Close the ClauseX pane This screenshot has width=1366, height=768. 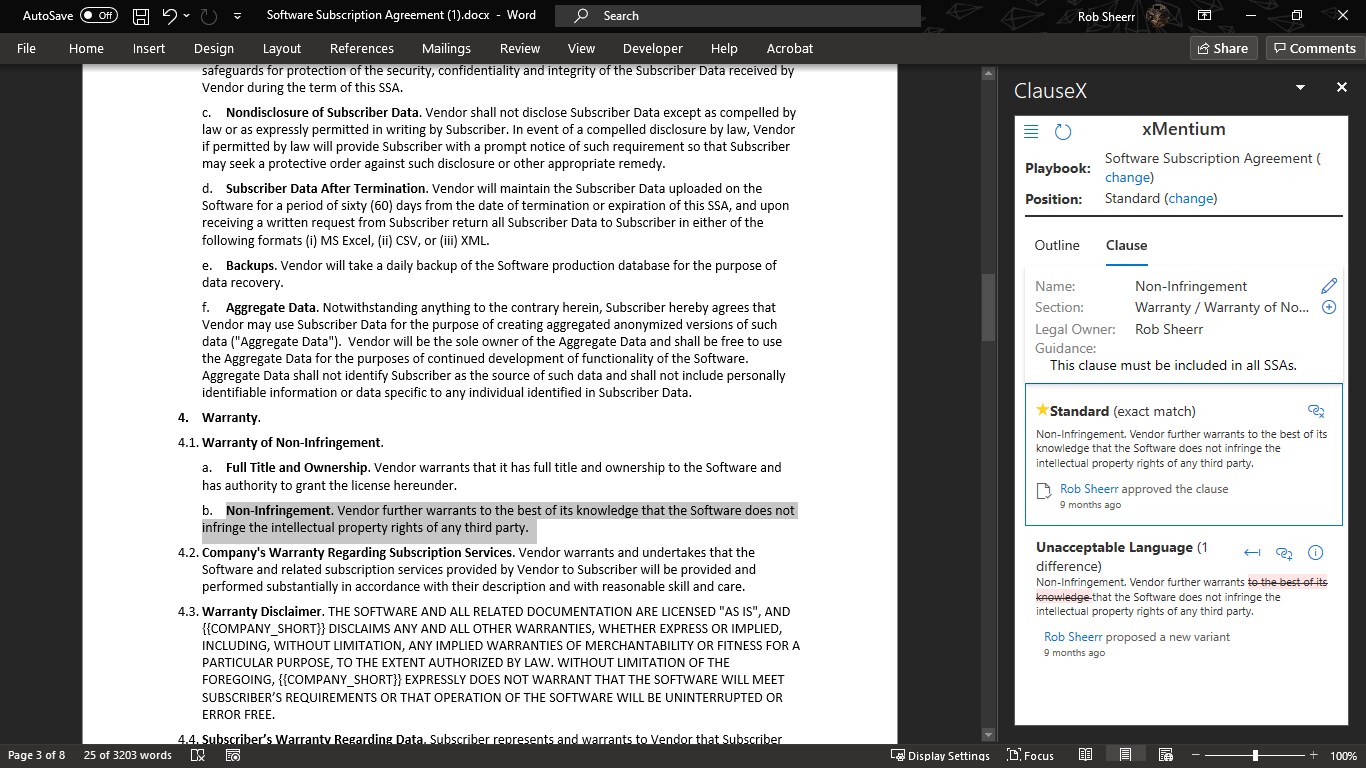coord(1342,88)
